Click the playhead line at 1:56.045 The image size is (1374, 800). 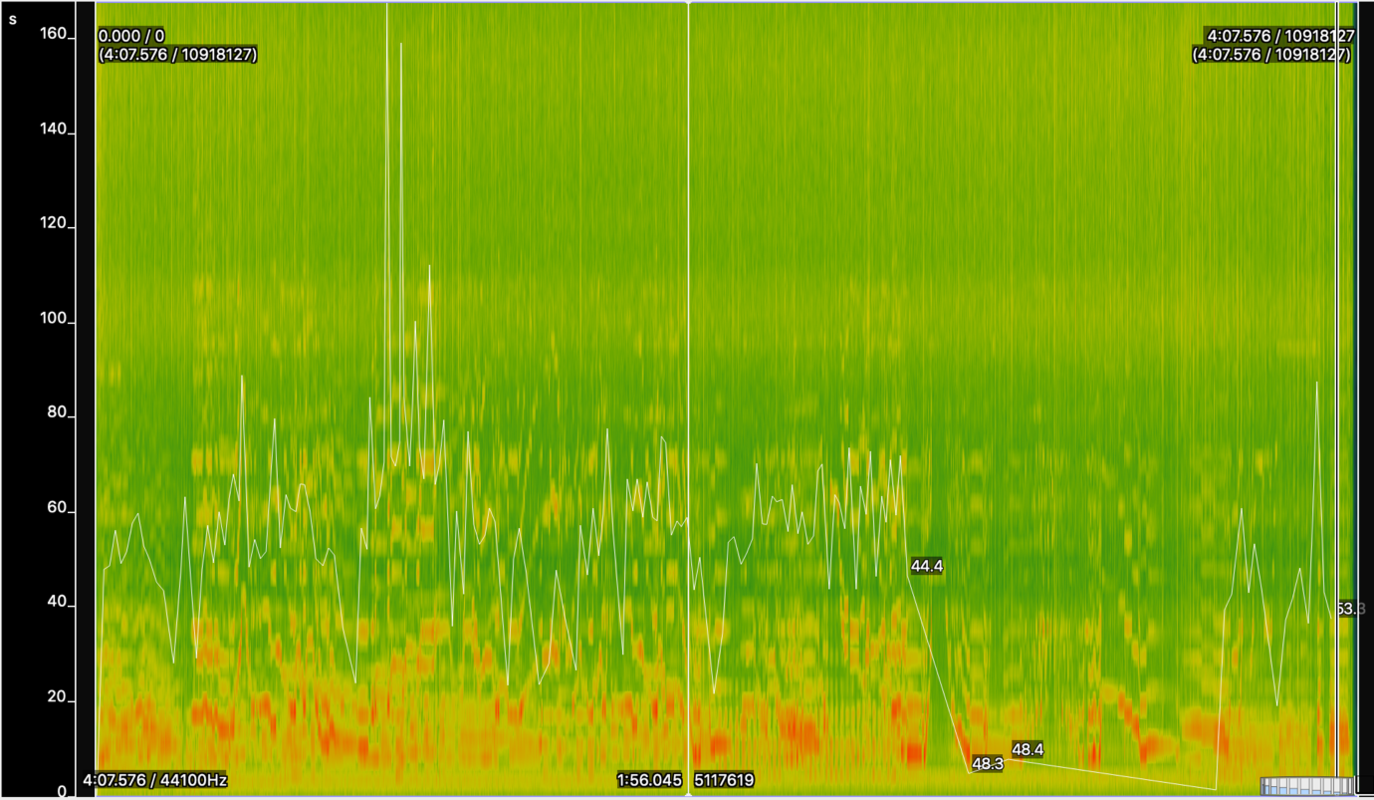tap(689, 400)
